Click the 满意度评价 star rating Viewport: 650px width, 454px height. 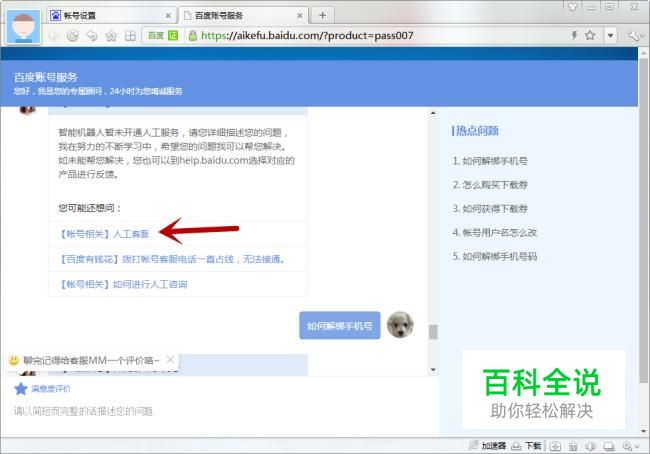click(42, 389)
